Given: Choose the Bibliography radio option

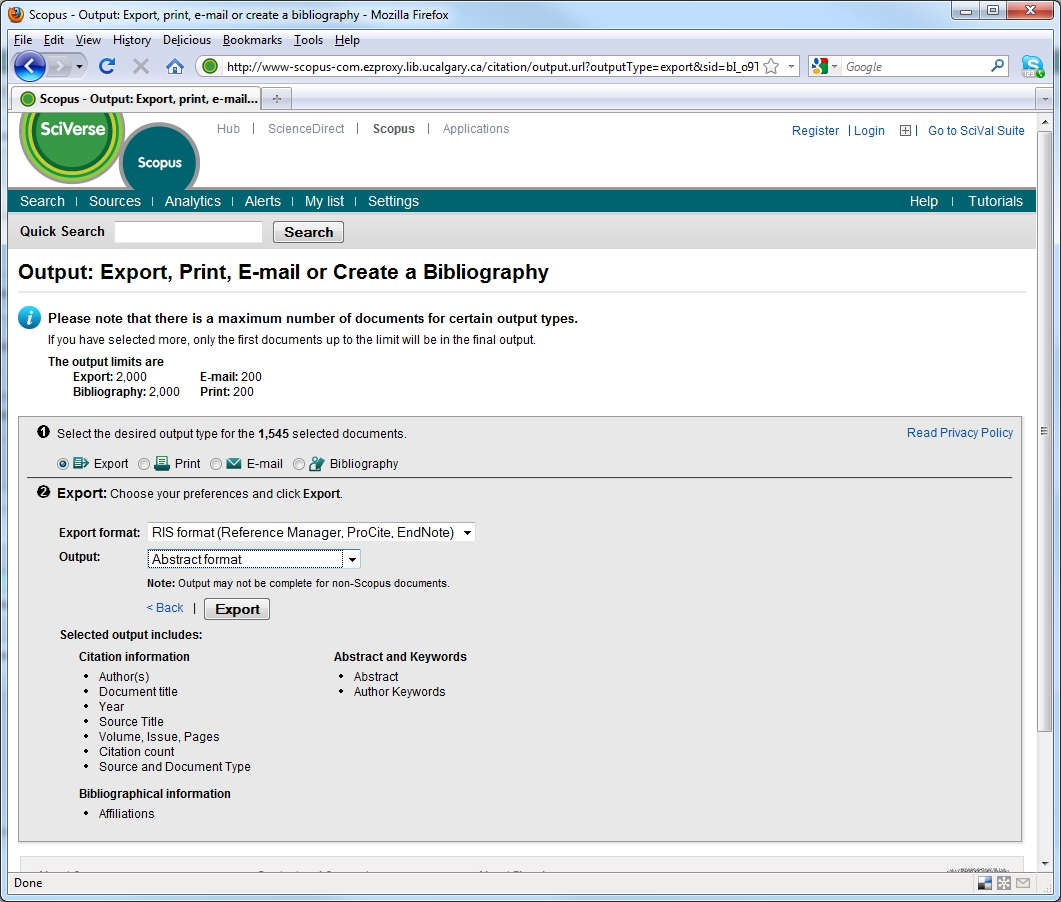Looking at the screenshot, I should coord(299,464).
